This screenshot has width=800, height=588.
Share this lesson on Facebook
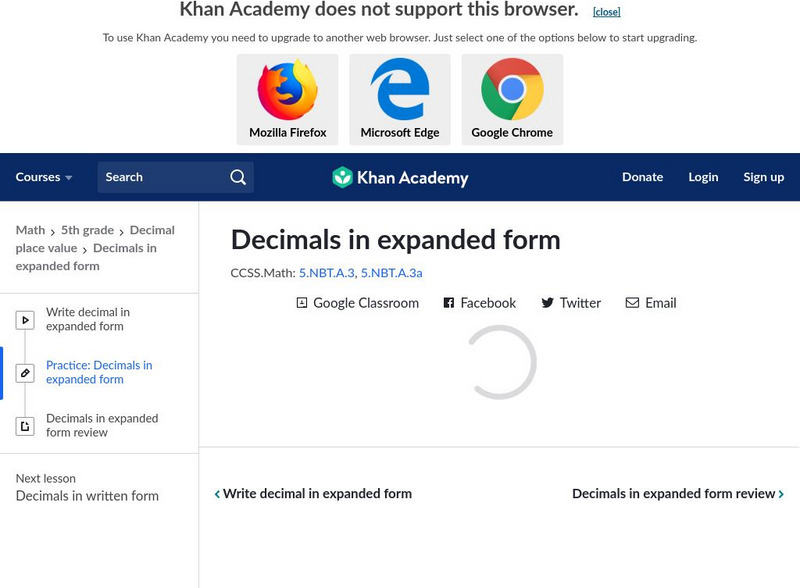point(479,303)
